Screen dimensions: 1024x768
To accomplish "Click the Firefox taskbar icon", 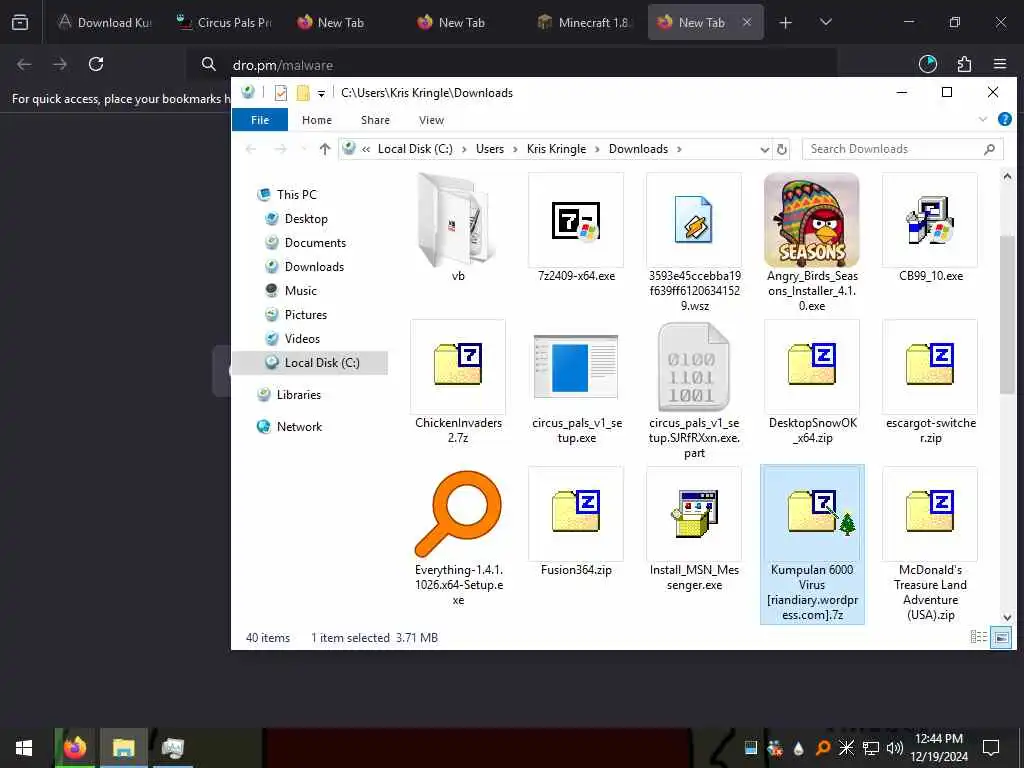I will [x=74, y=748].
